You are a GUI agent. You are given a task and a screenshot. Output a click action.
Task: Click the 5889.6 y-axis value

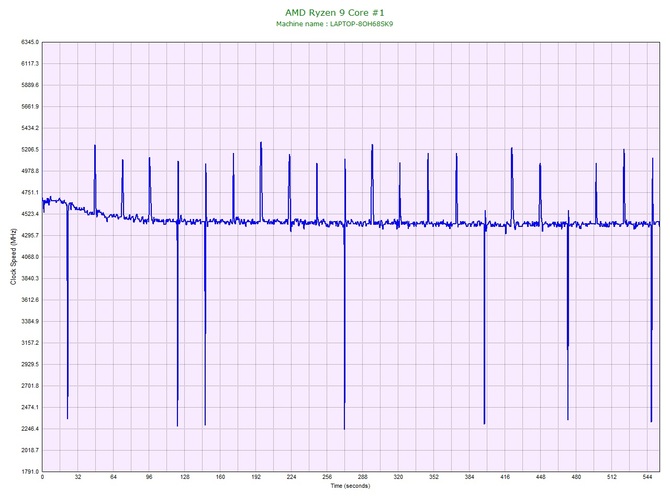[30, 85]
